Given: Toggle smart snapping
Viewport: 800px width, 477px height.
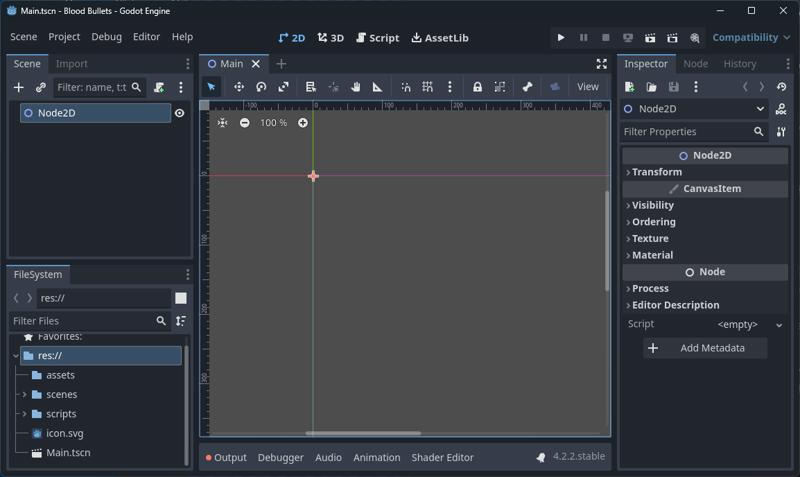Looking at the screenshot, I should (406, 87).
